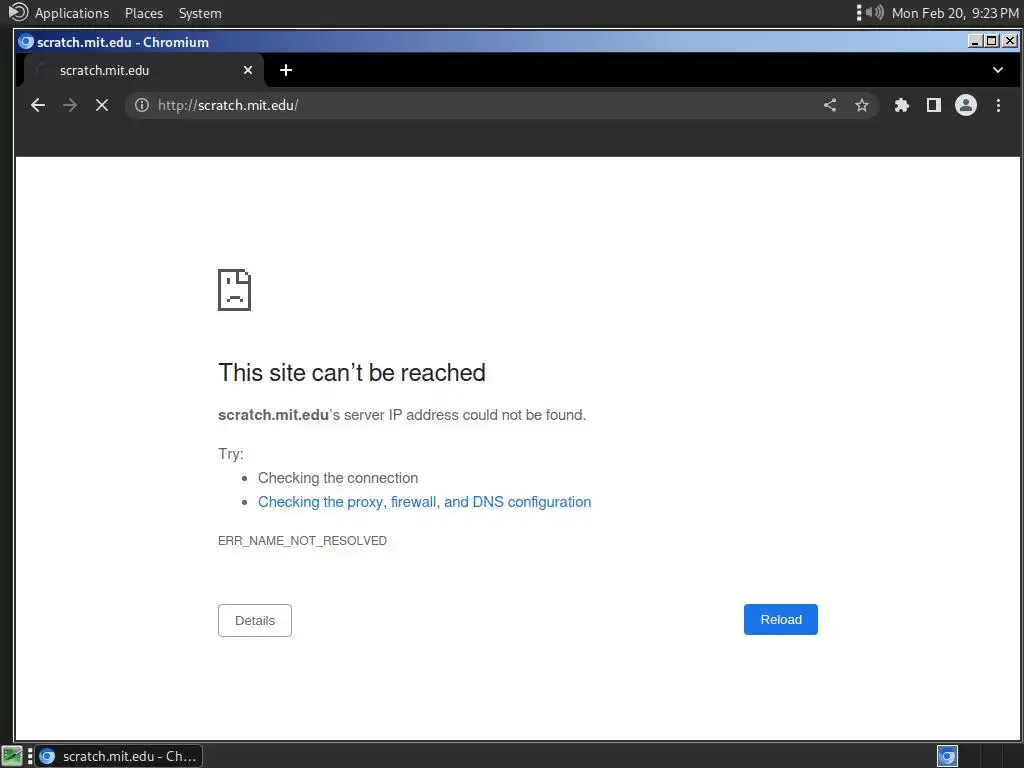Maximize the Chromium window
Viewport: 1024px width, 768px height.
pos(992,41)
